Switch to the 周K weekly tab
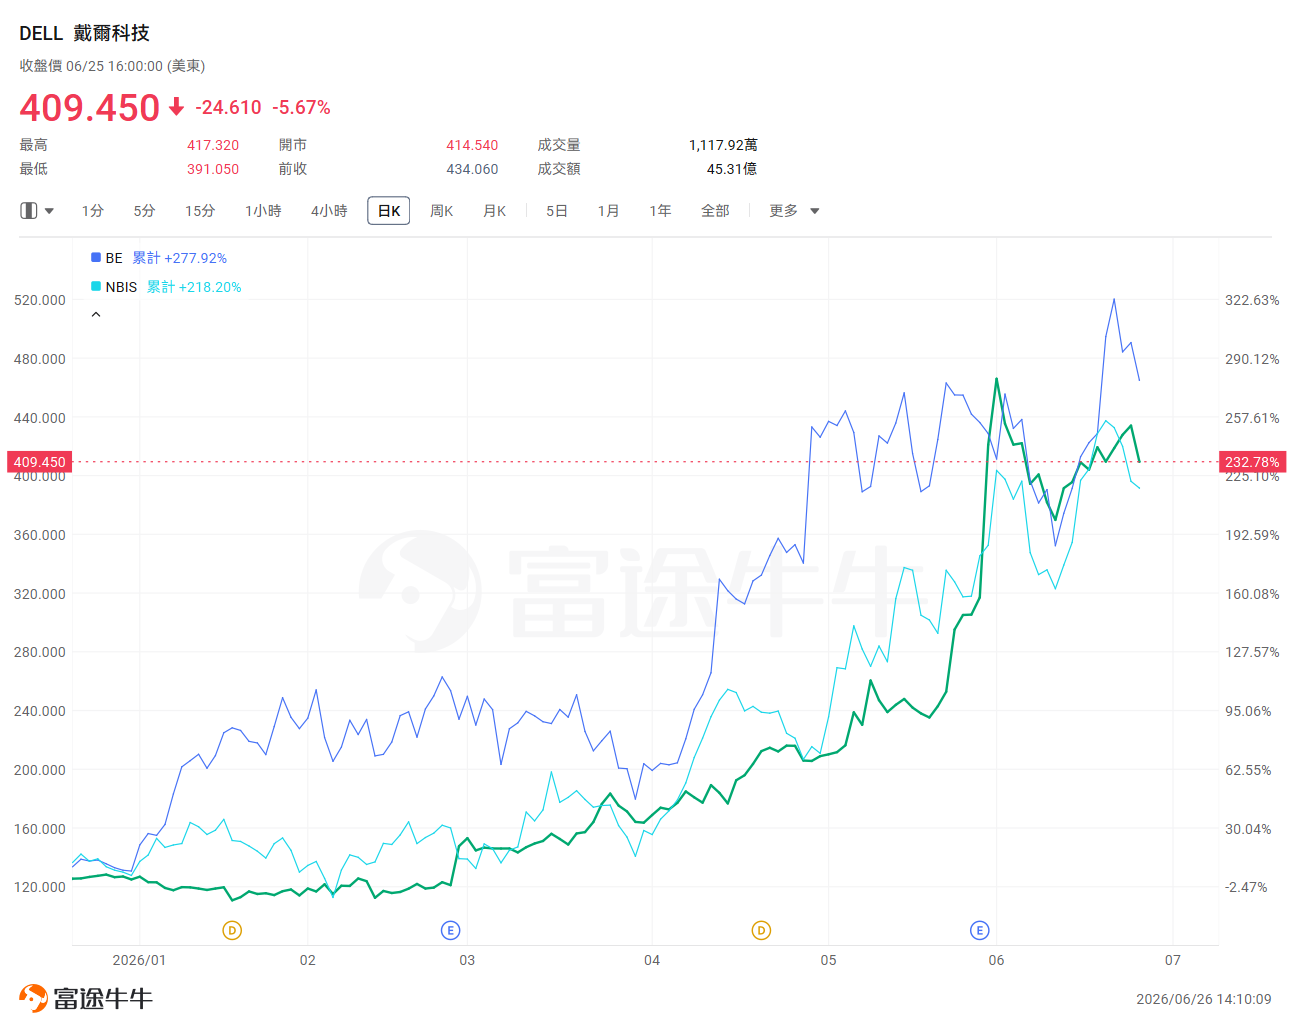Image resolution: width=1291 pixels, height=1031 pixels. pos(442,211)
